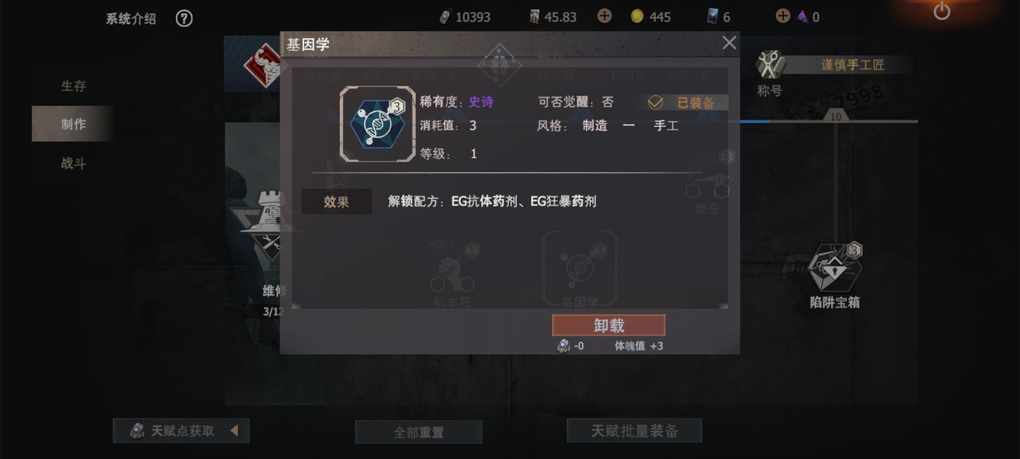Click the gold coin icon beside 445
Image resolution: width=1020 pixels, height=459 pixels.
coord(637,17)
